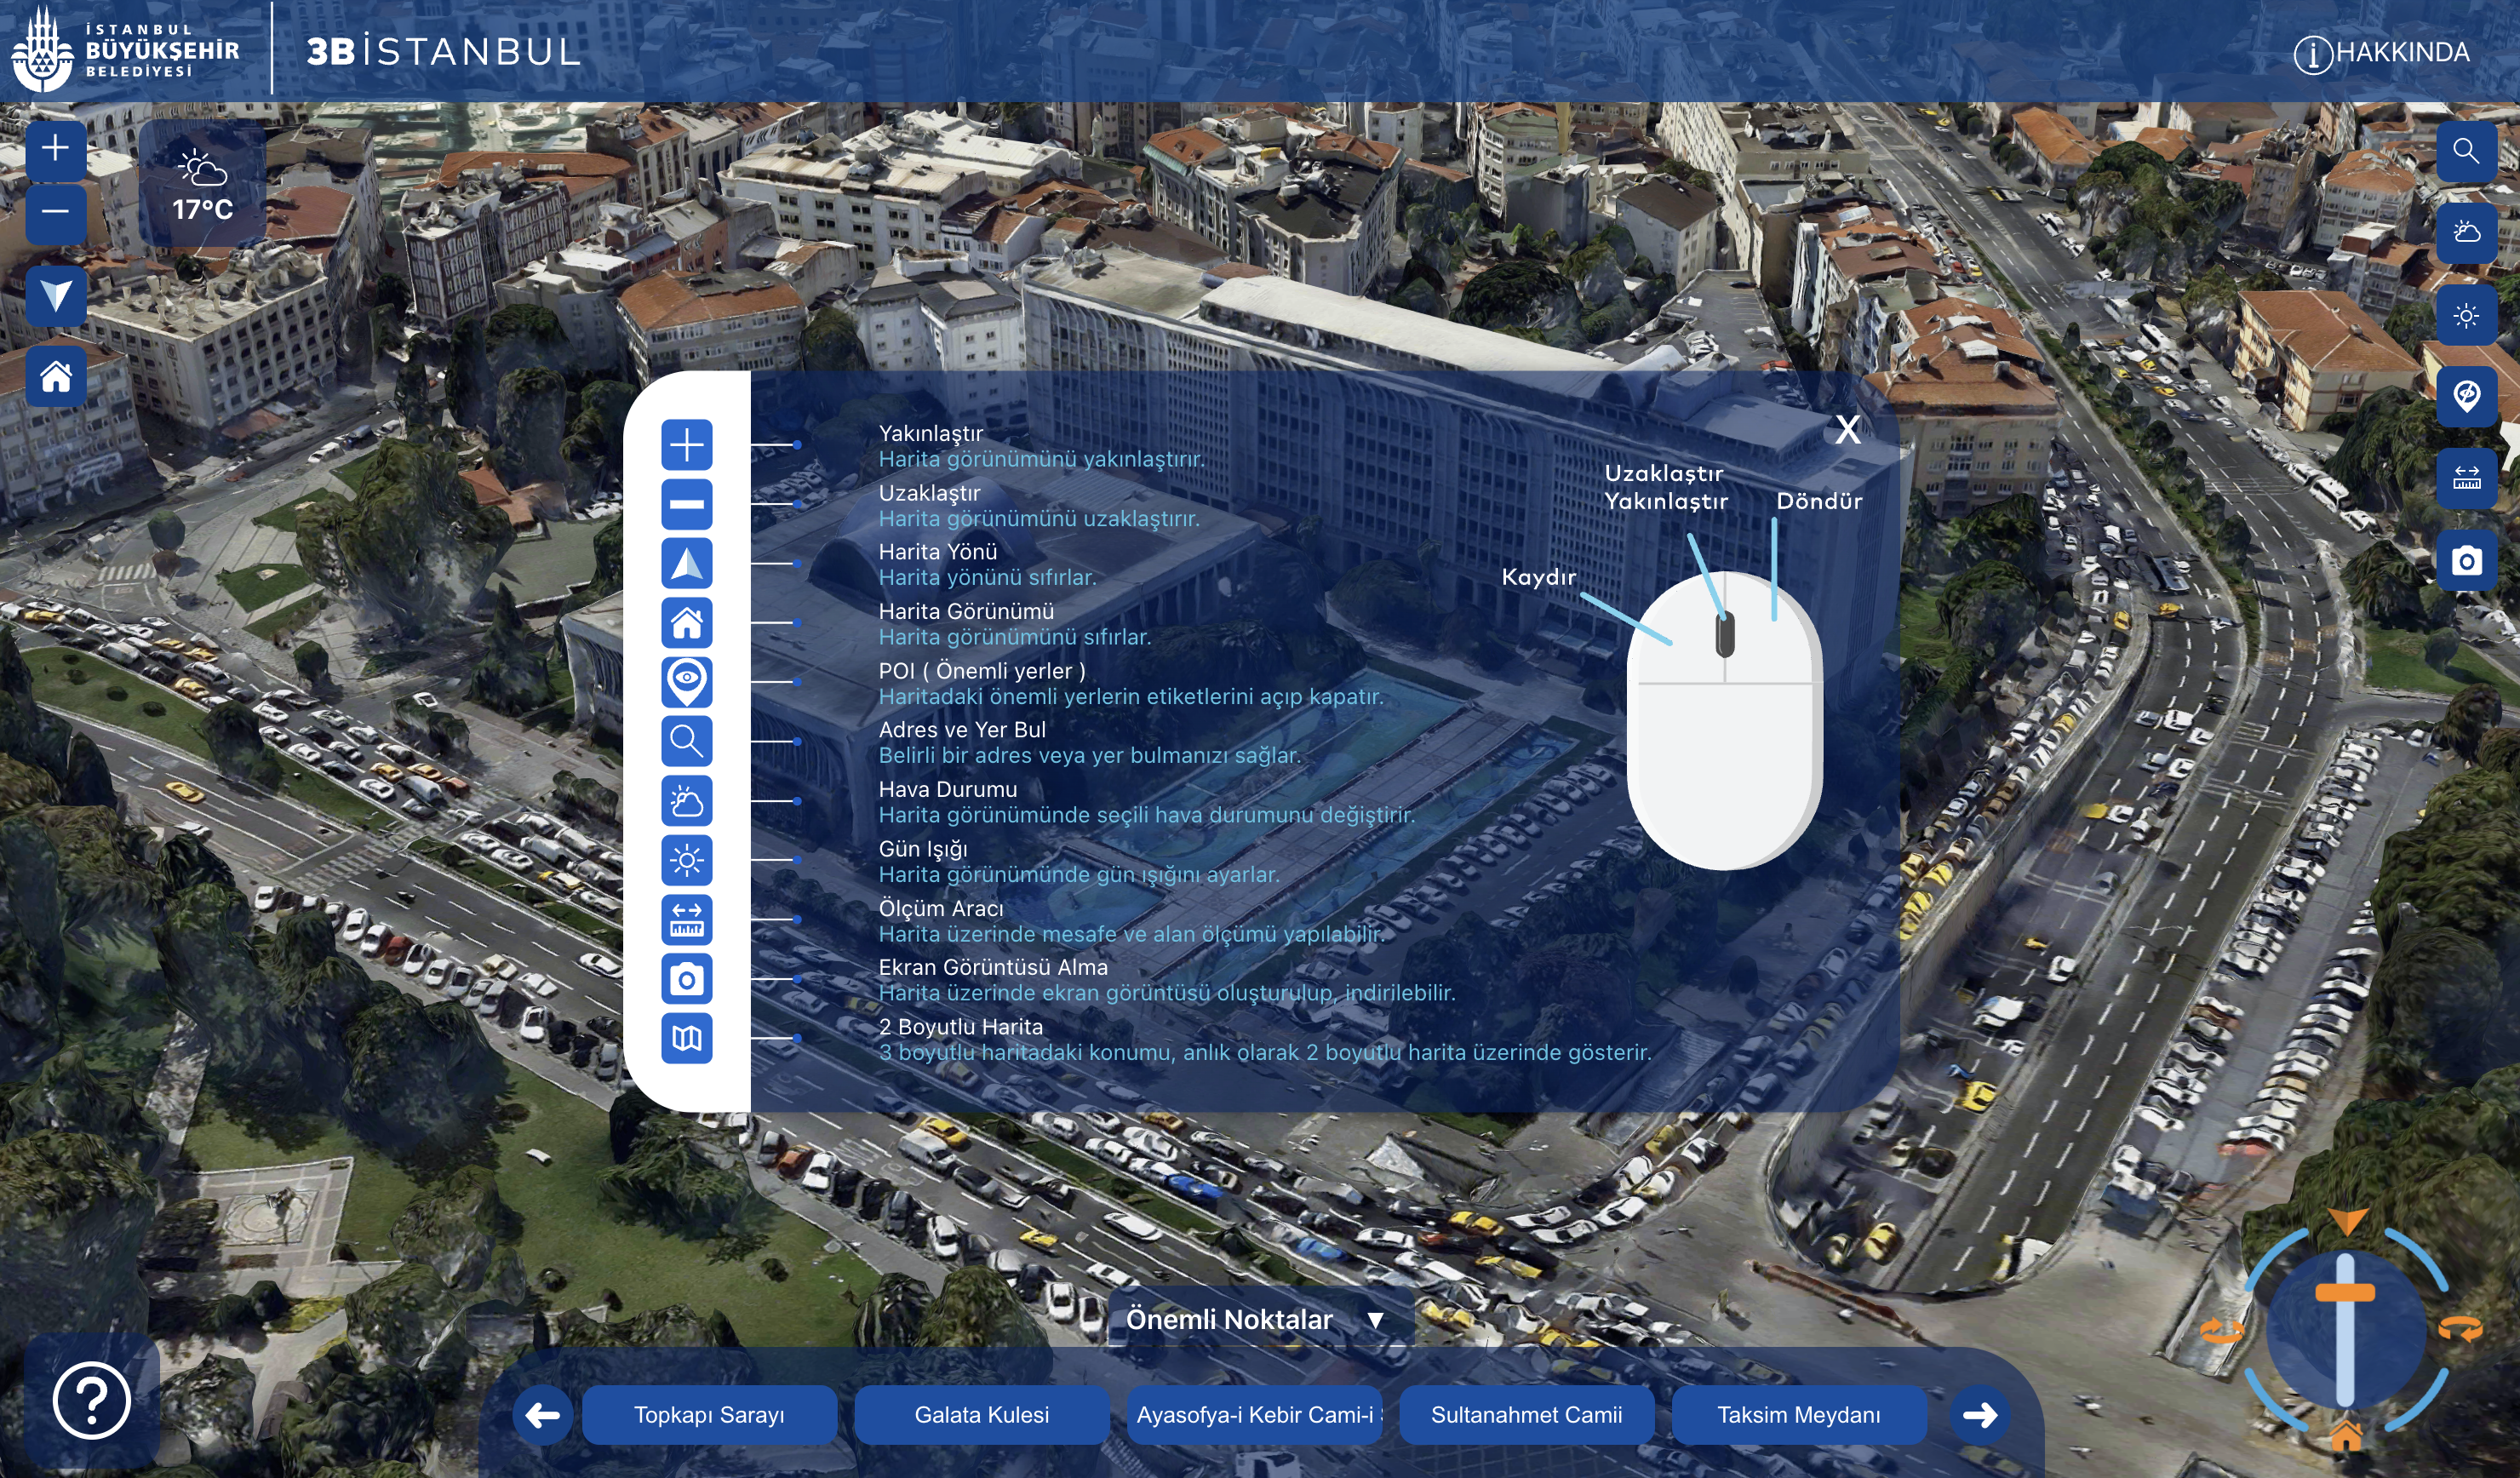Open weather settings in the right toolbar

click(x=2466, y=233)
